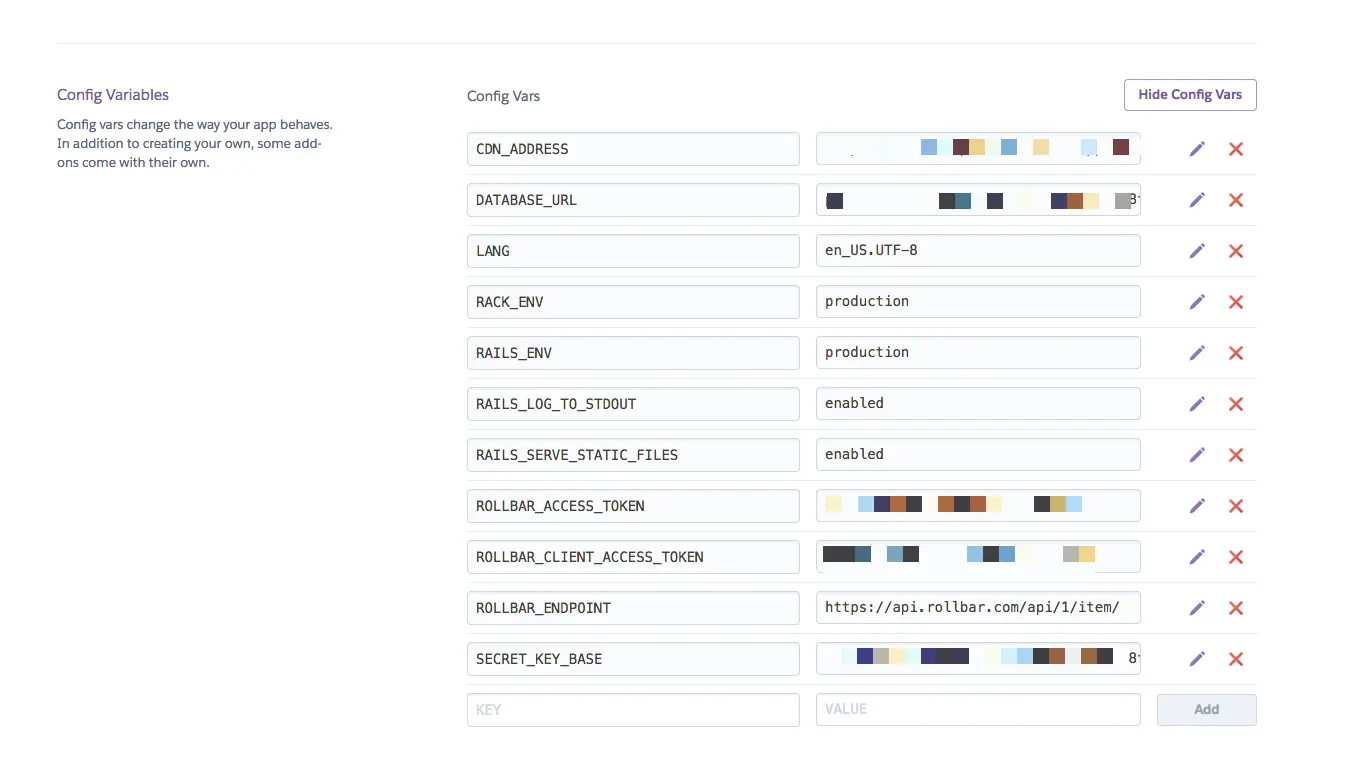
Task: Click the SECRET_KEY_BASE value field
Action: pyautogui.click(x=978, y=659)
